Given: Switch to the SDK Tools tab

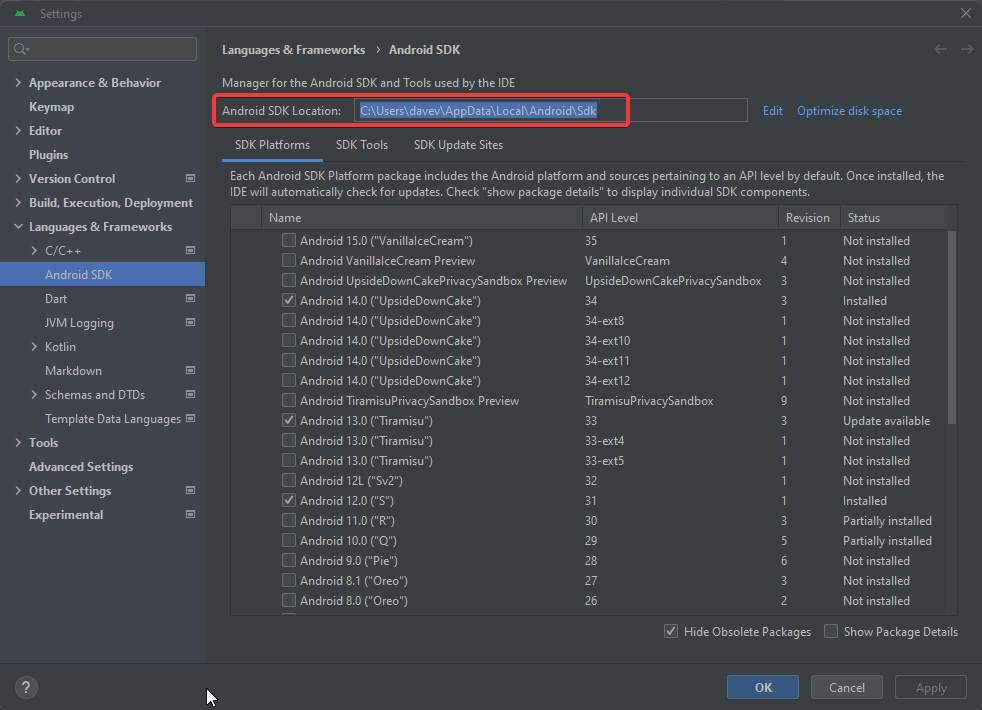Looking at the screenshot, I should (x=361, y=145).
